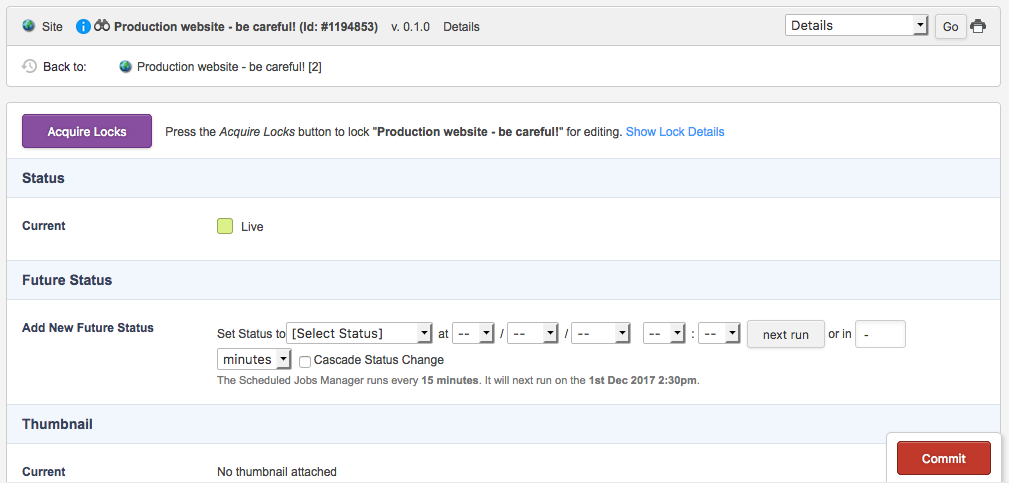Image resolution: width=1009 pixels, height=483 pixels.
Task: Click the blue info icon
Action: coord(84,26)
